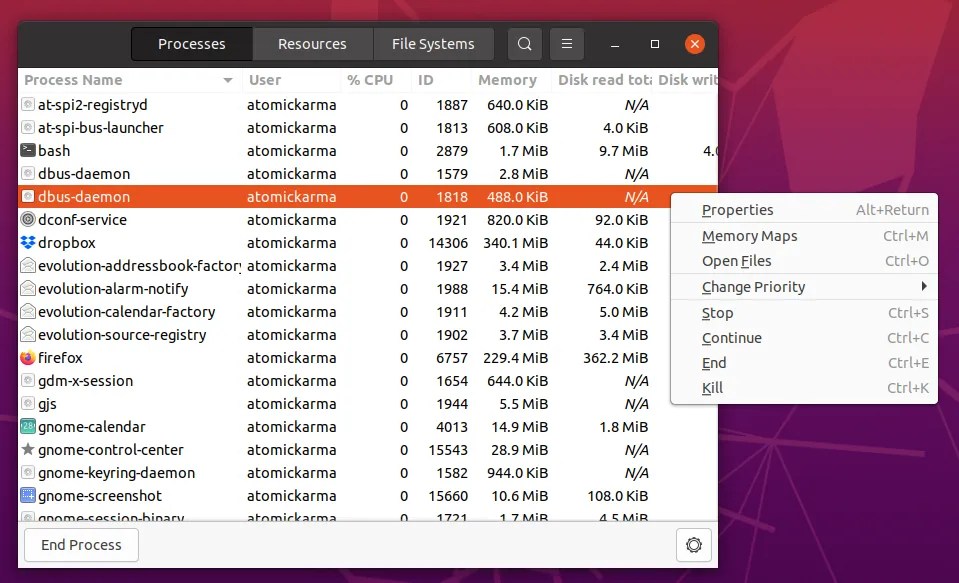The height and width of the screenshot is (583, 959).
Task: Open process search with the magnifier icon
Action: click(x=524, y=43)
